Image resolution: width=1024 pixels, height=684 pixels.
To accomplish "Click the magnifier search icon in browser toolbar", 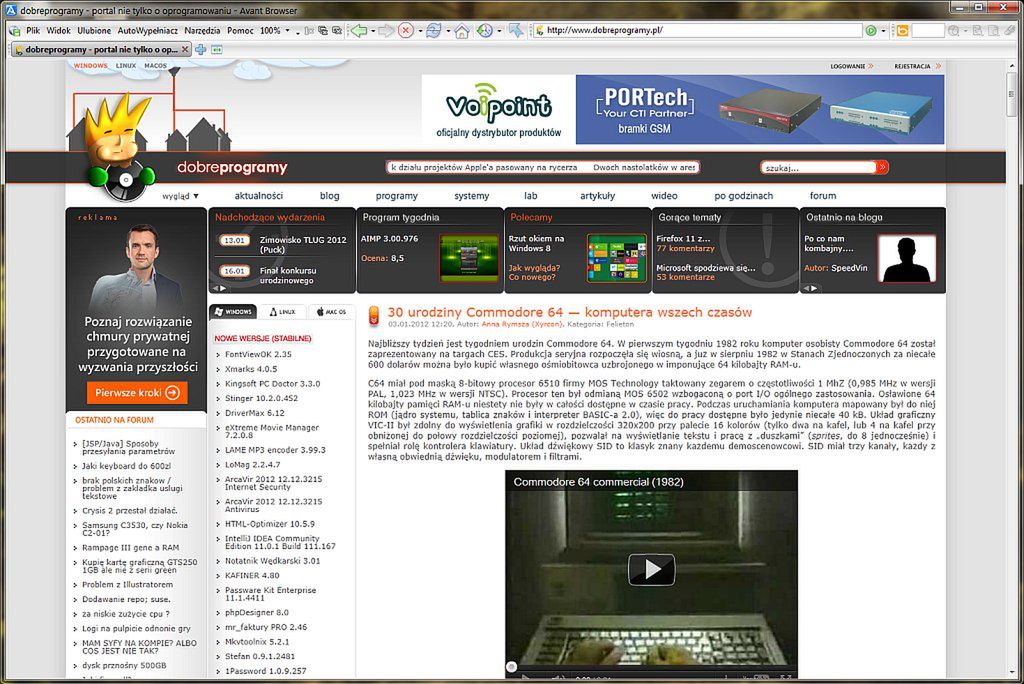I will pos(954,31).
